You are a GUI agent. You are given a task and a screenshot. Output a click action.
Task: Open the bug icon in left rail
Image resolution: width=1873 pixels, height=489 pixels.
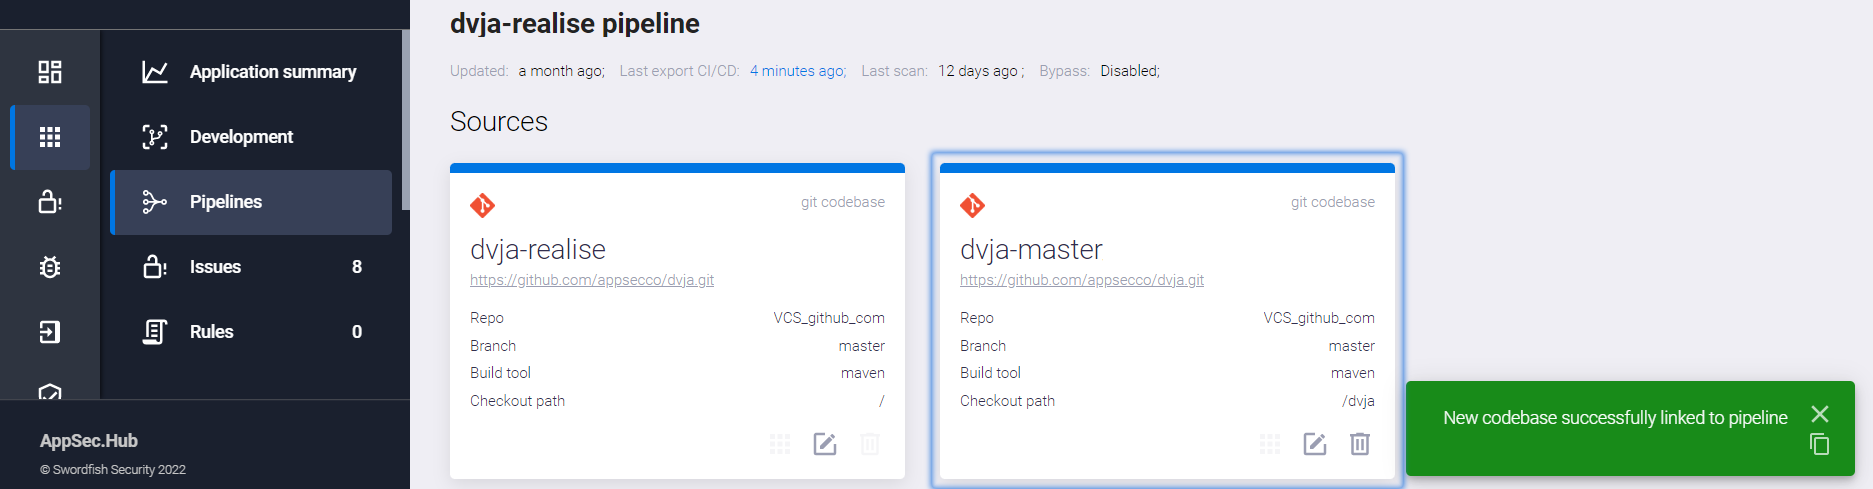pyautogui.click(x=50, y=267)
